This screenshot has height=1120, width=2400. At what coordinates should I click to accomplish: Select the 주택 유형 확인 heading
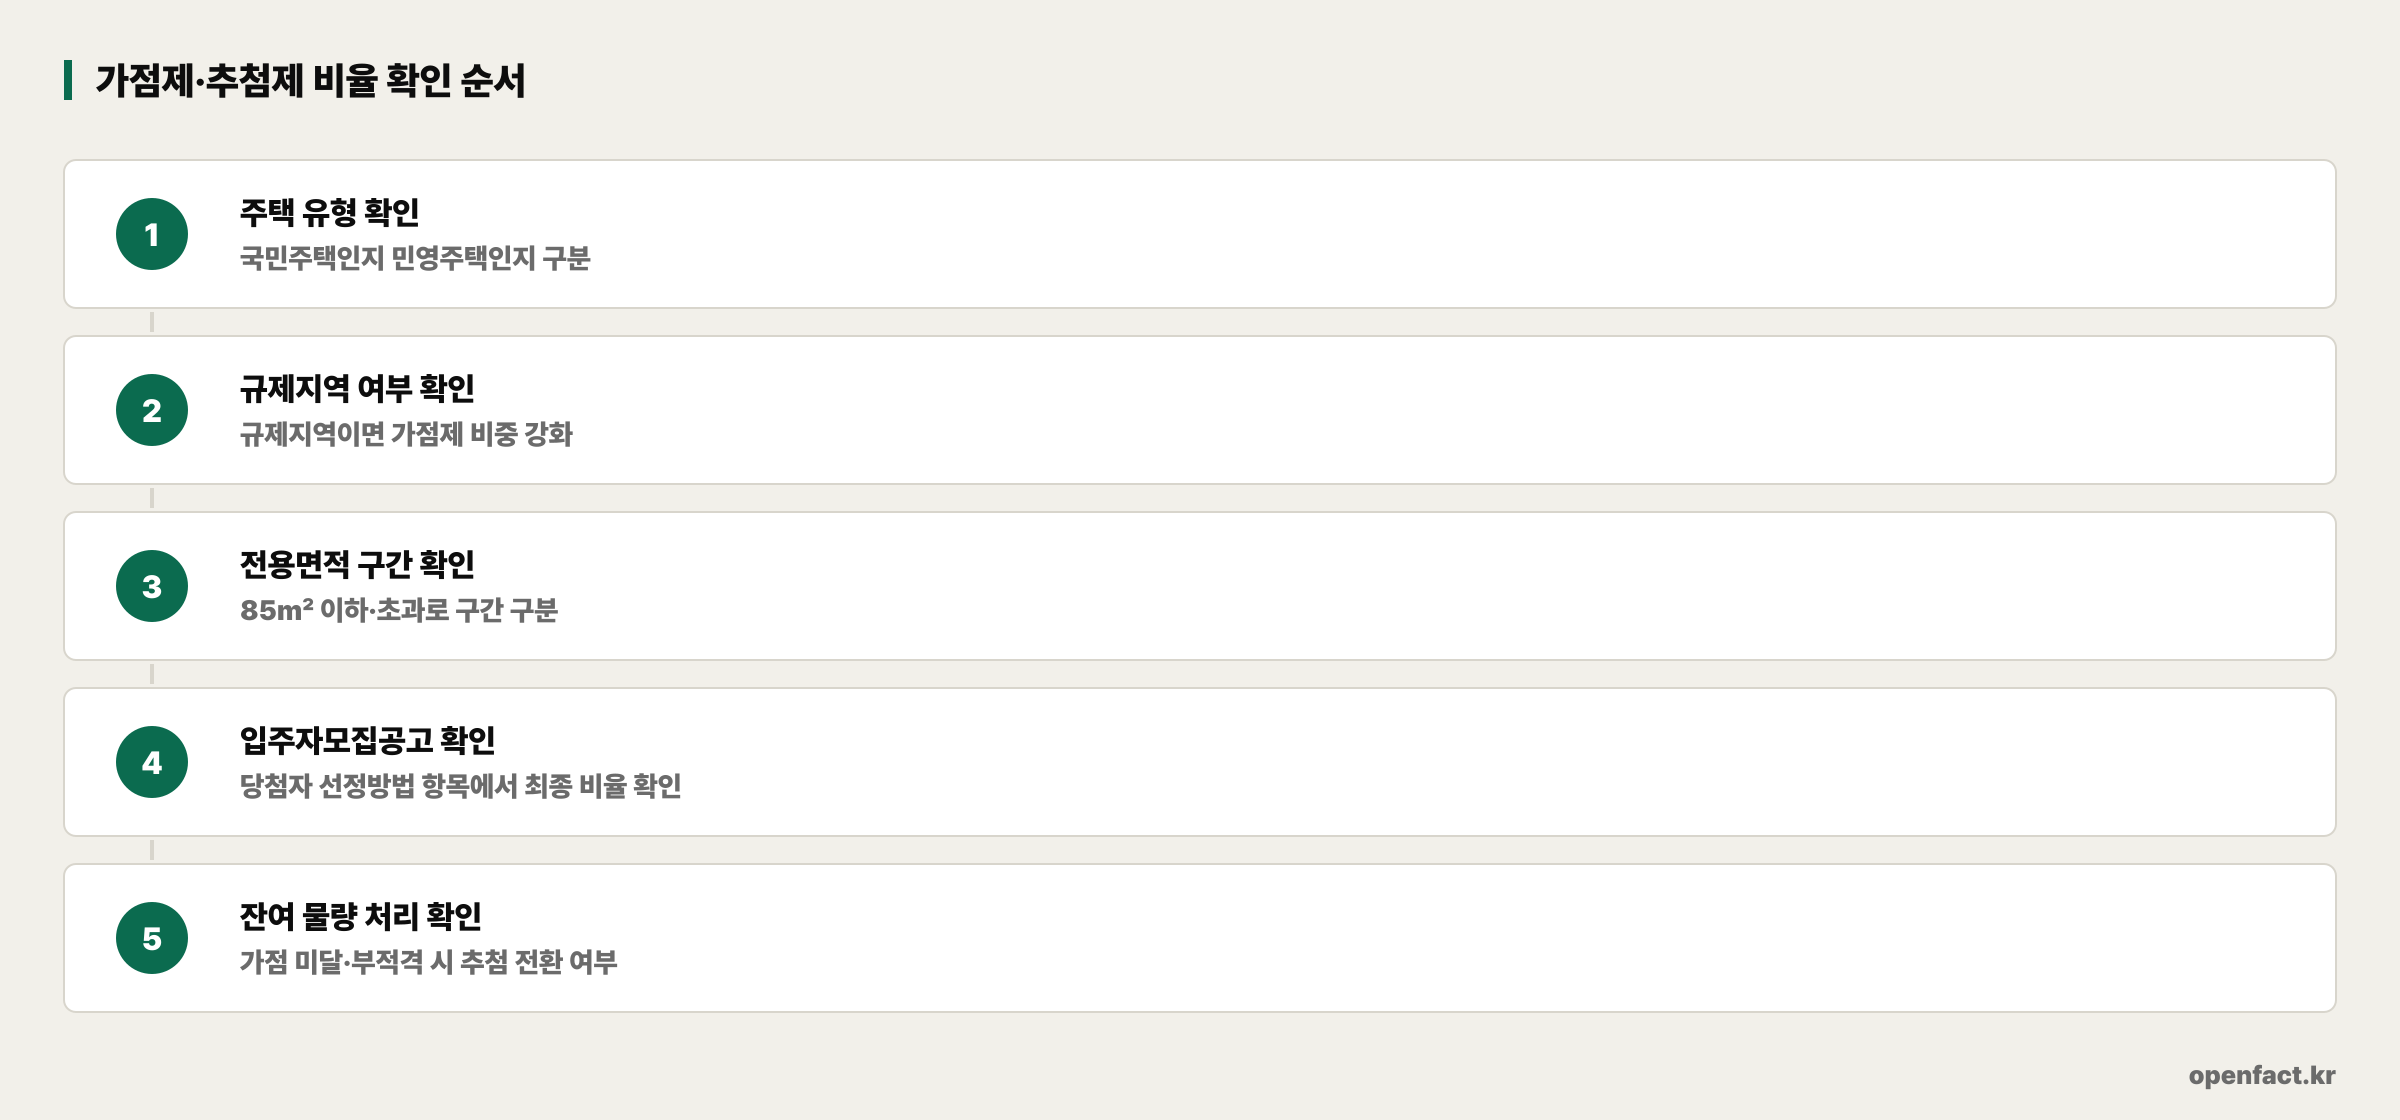pos(329,212)
